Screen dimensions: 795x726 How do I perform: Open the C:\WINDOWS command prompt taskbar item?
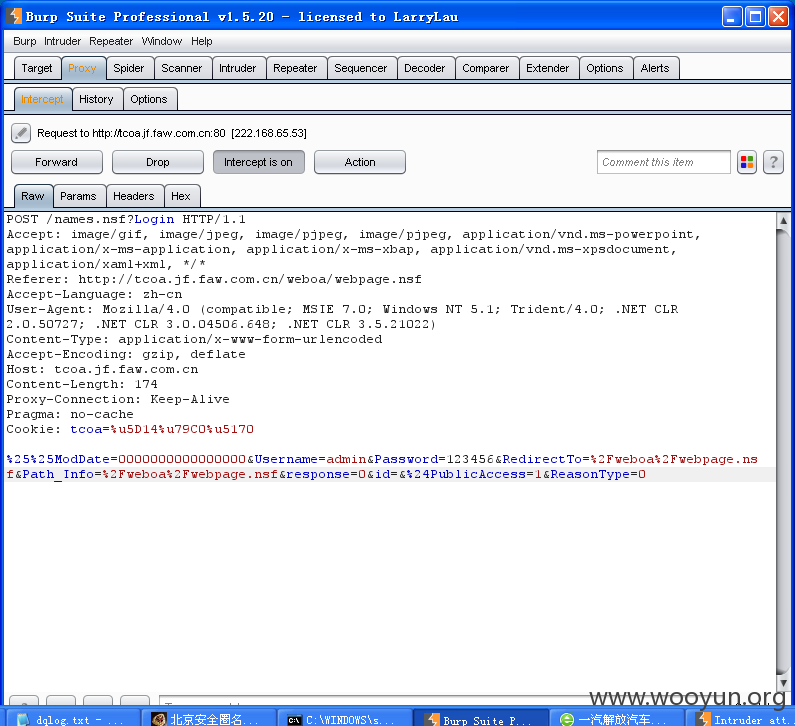click(345, 719)
